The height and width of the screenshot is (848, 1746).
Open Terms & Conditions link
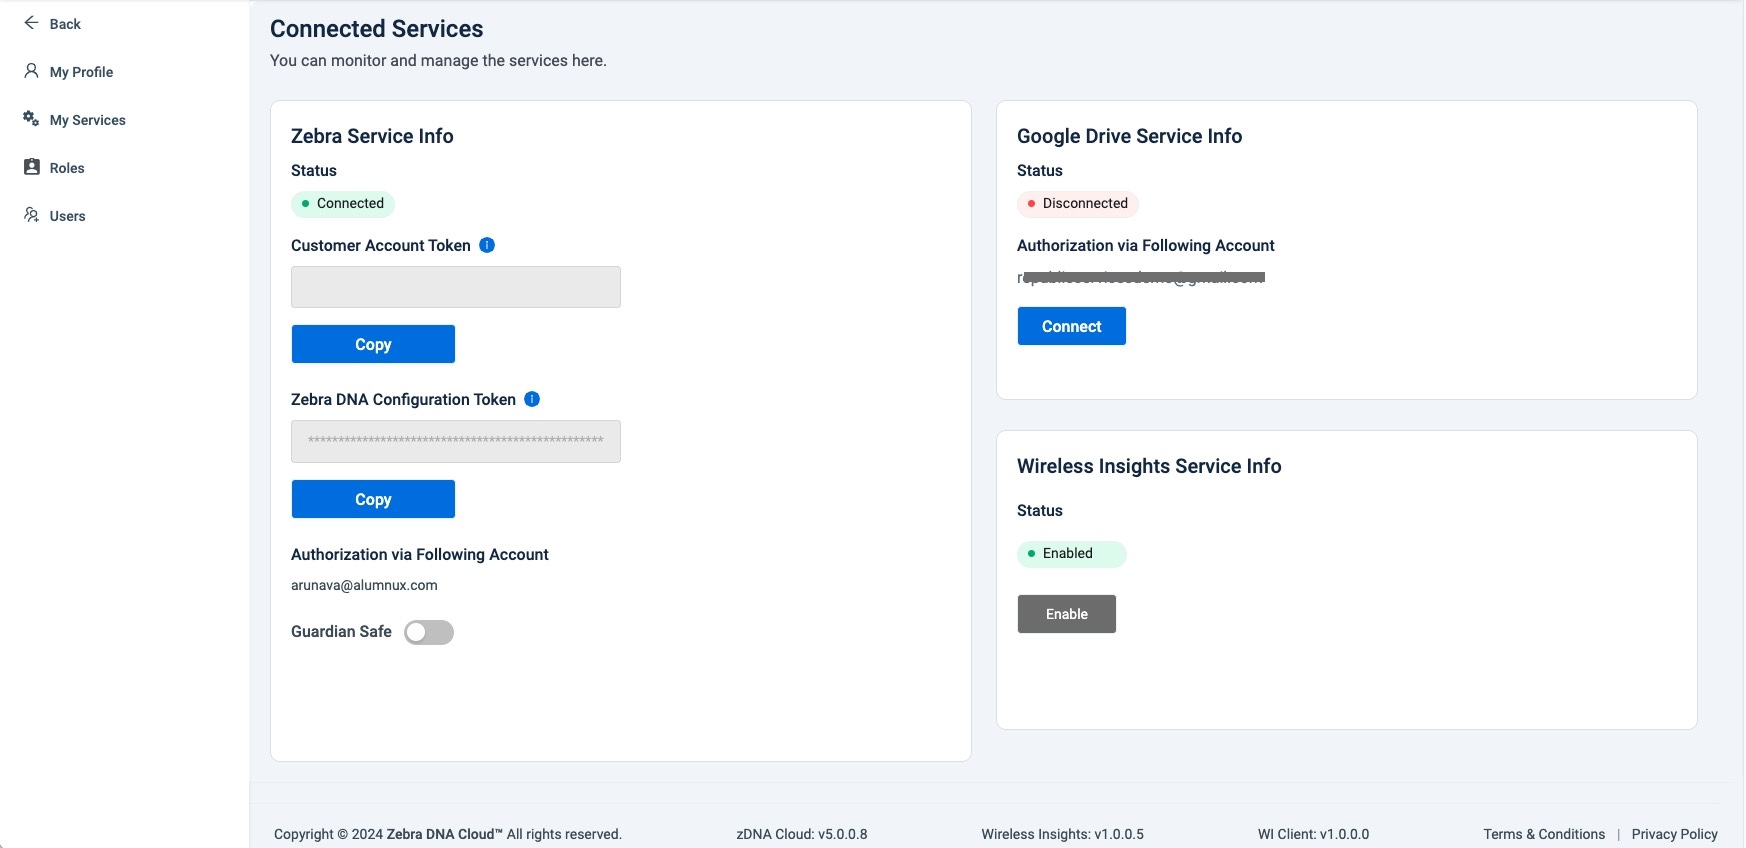pyautogui.click(x=1543, y=834)
